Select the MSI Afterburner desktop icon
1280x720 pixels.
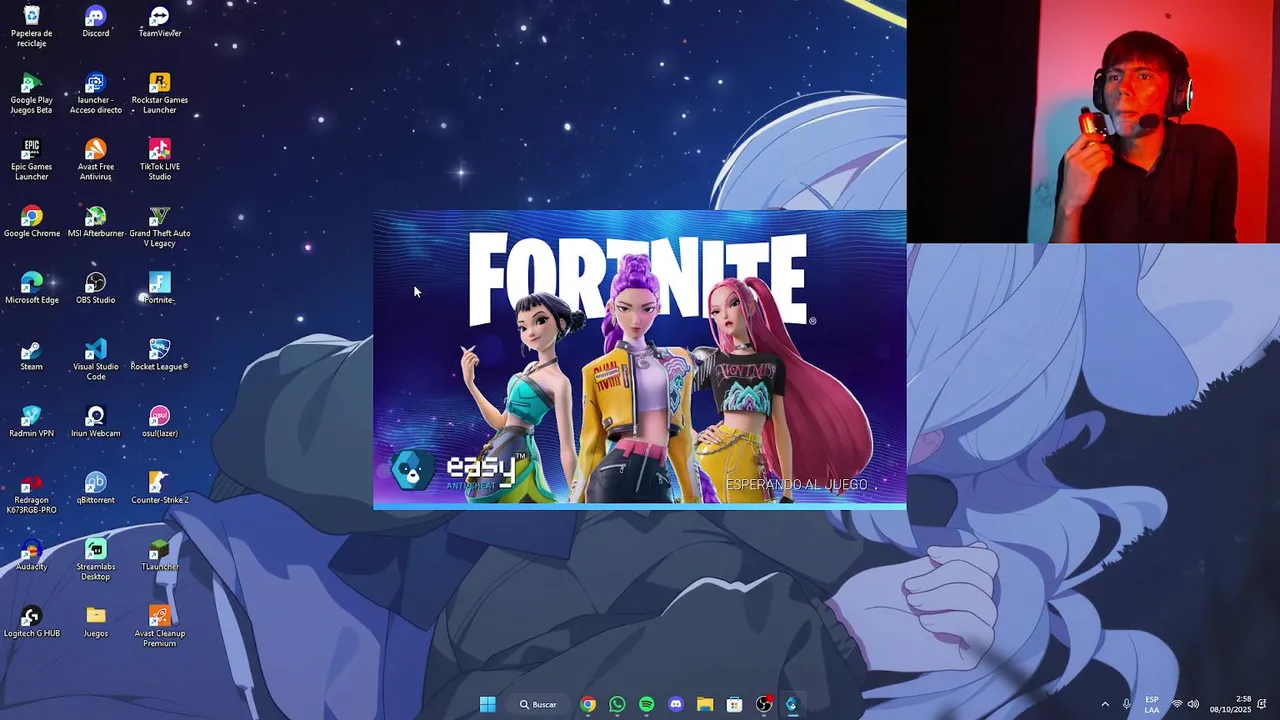point(95,222)
